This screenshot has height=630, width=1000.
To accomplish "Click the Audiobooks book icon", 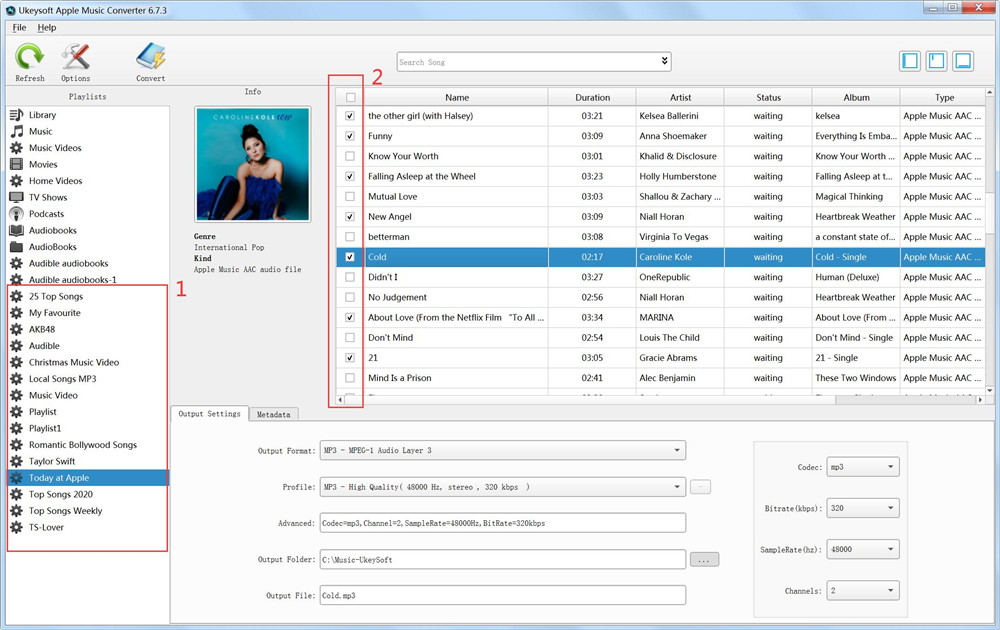I will pyautogui.click(x=17, y=231).
